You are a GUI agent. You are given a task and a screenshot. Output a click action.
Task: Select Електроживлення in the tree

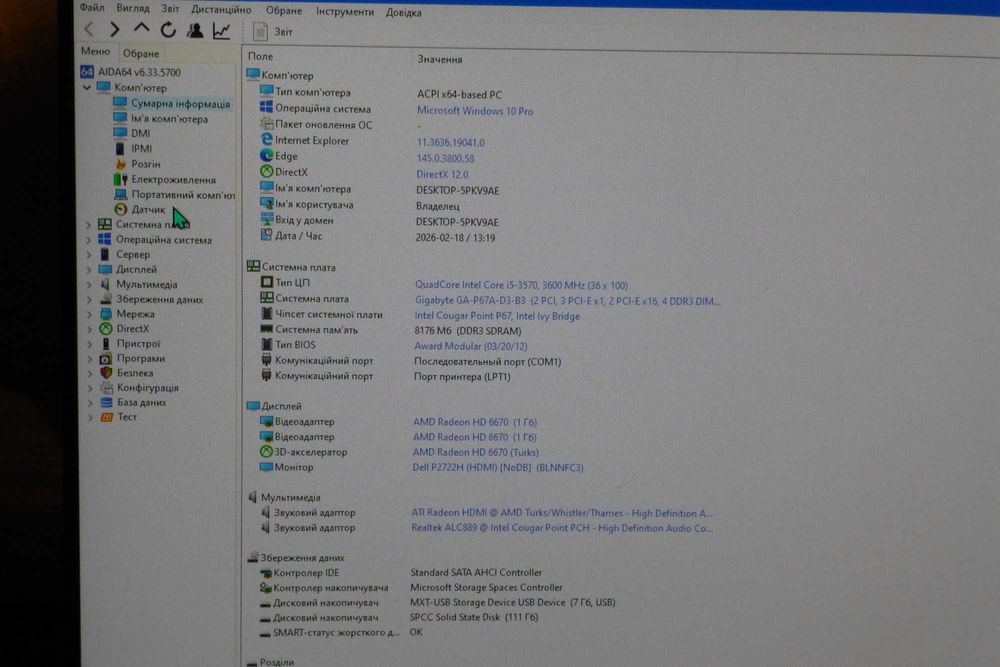(x=173, y=180)
